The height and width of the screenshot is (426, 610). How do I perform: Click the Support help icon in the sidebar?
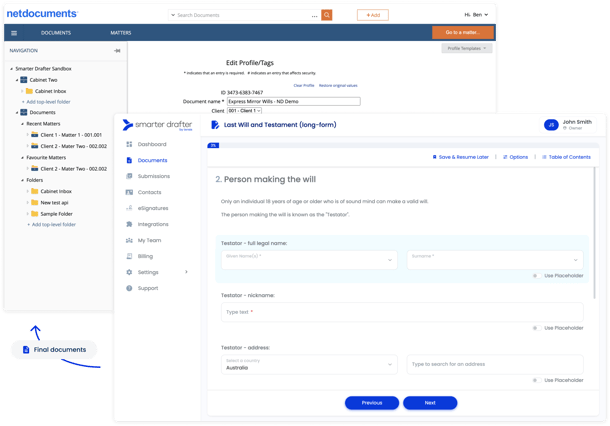129,288
